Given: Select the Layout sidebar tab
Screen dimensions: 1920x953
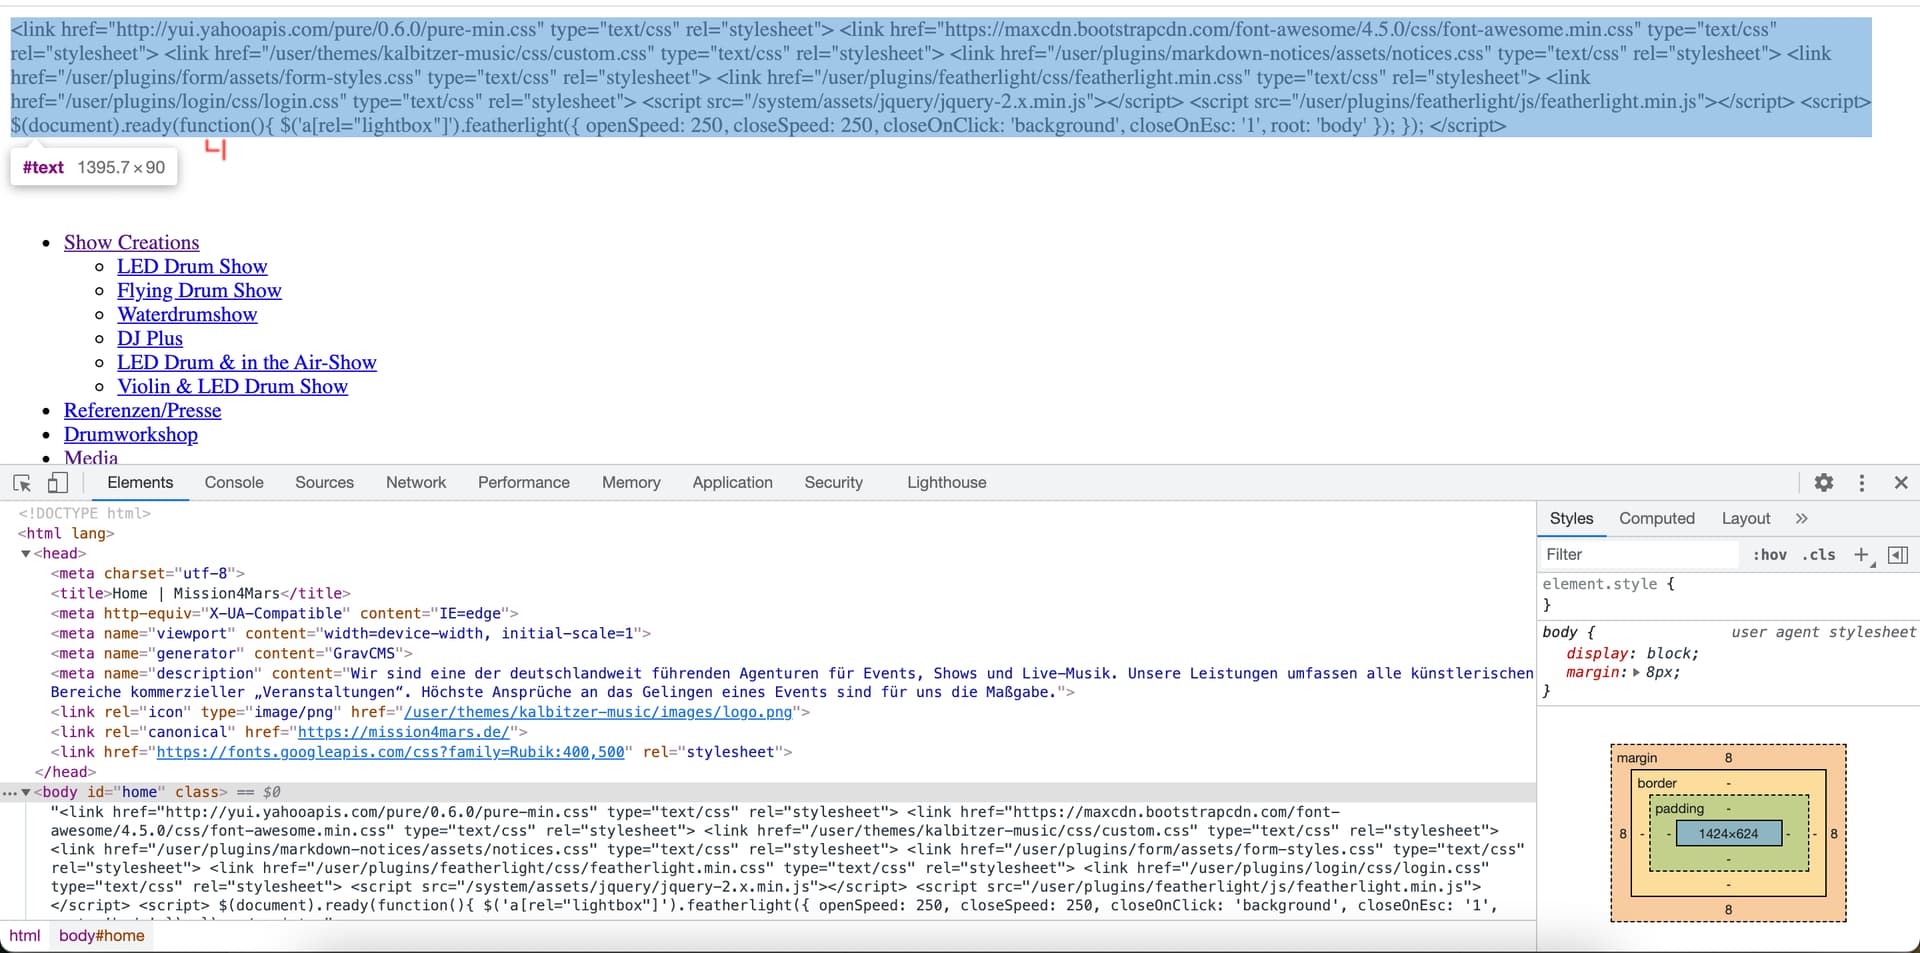Looking at the screenshot, I should 1746,519.
